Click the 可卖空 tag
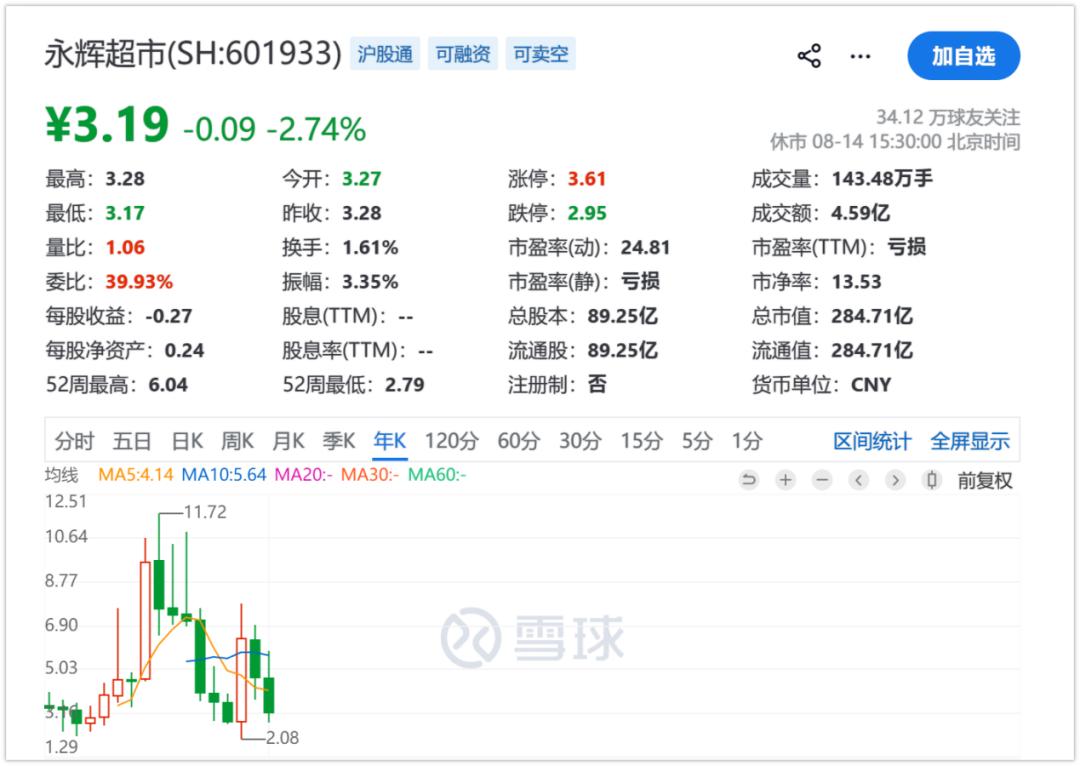 (541, 54)
